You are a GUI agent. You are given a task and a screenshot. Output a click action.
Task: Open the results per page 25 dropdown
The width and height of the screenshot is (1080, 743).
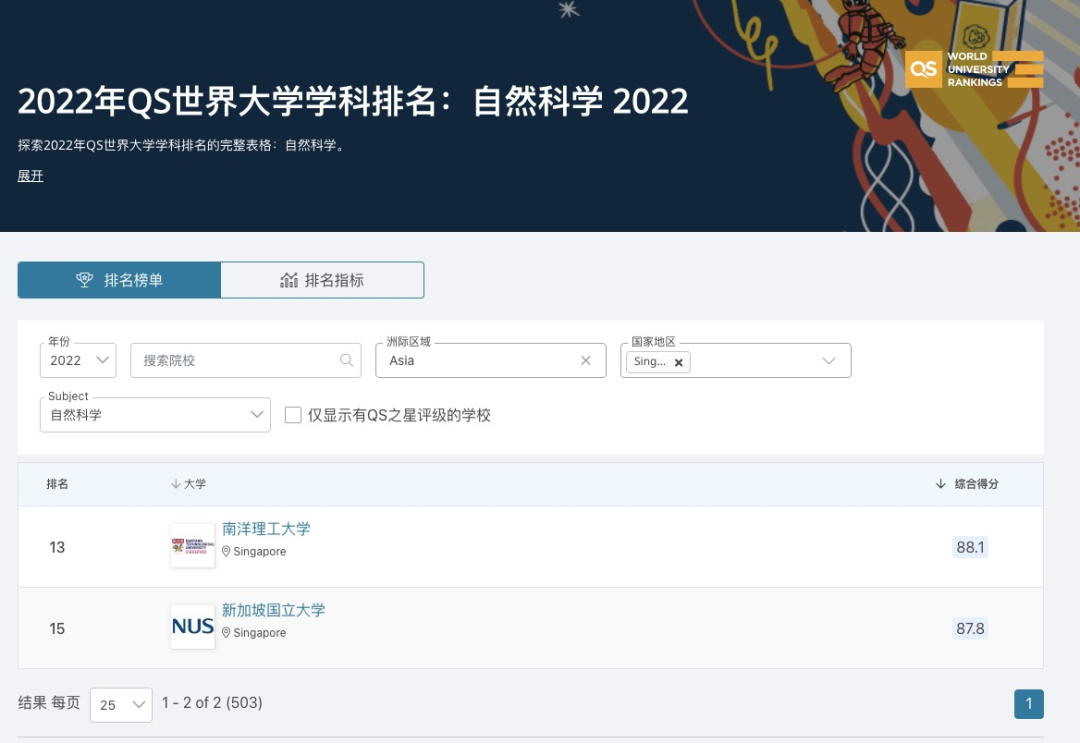click(x=121, y=704)
